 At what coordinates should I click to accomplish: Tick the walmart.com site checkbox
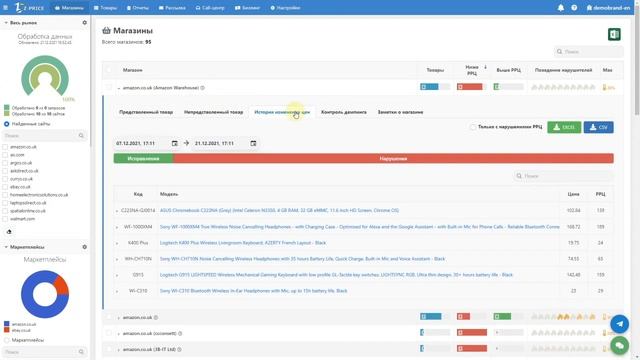click(x=5, y=219)
